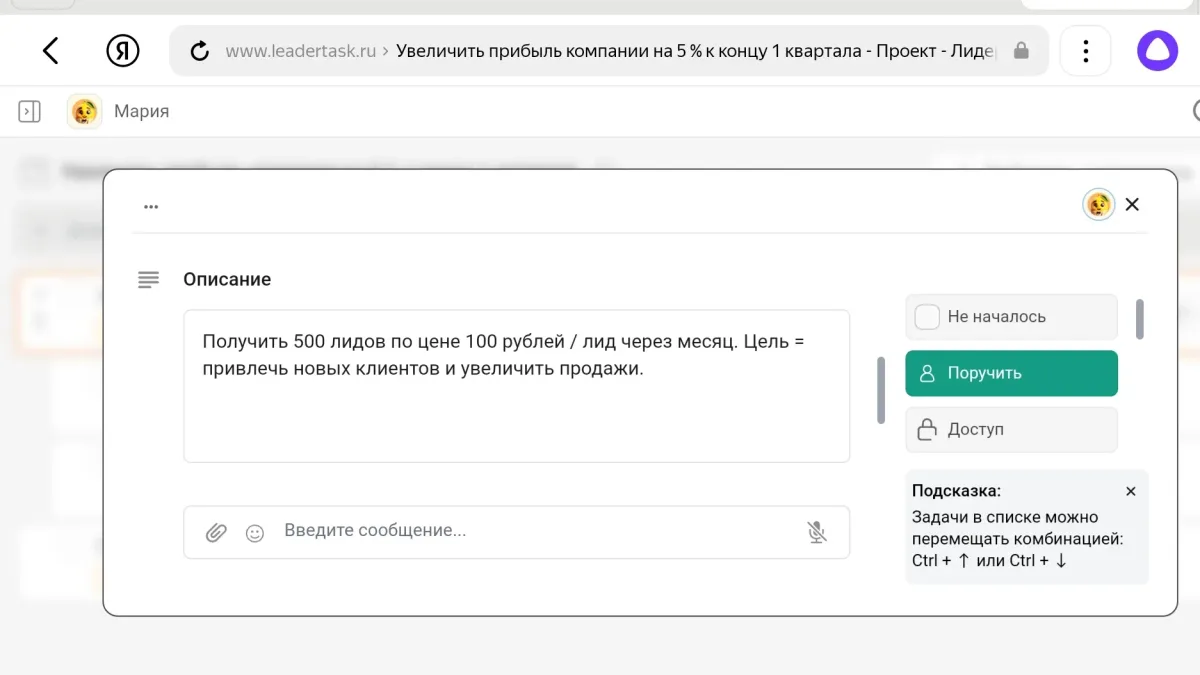Select the paperclip attachment icon

point(216,532)
